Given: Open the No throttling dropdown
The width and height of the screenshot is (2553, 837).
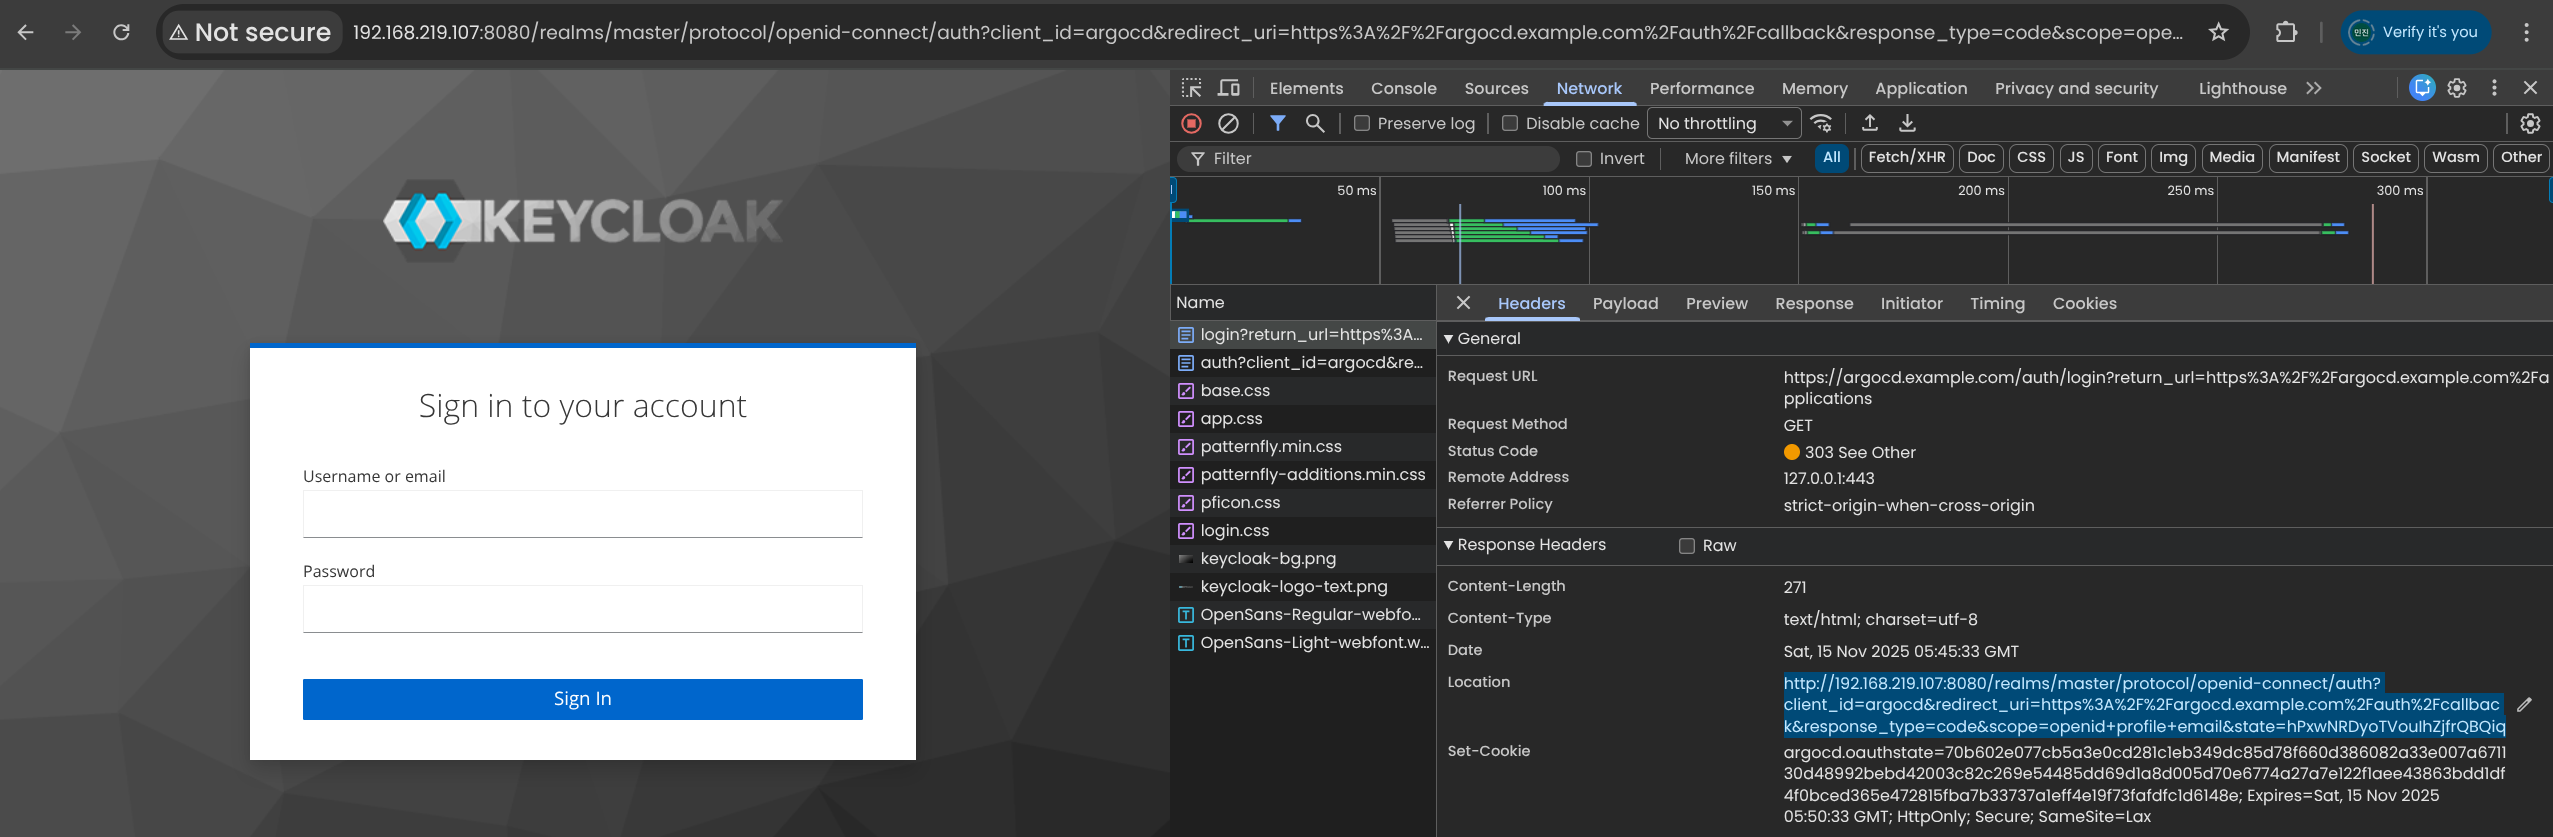Looking at the screenshot, I should [1724, 123].
